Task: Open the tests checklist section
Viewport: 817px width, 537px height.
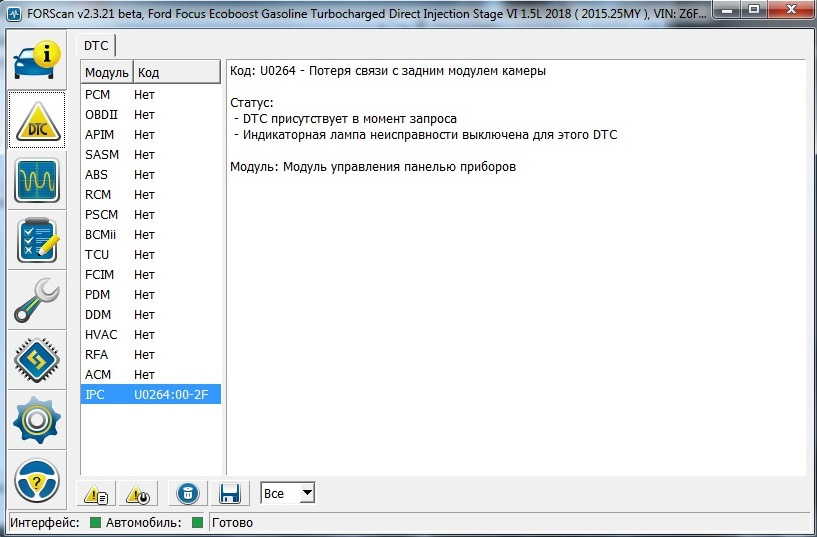Action: click(37, 240)
